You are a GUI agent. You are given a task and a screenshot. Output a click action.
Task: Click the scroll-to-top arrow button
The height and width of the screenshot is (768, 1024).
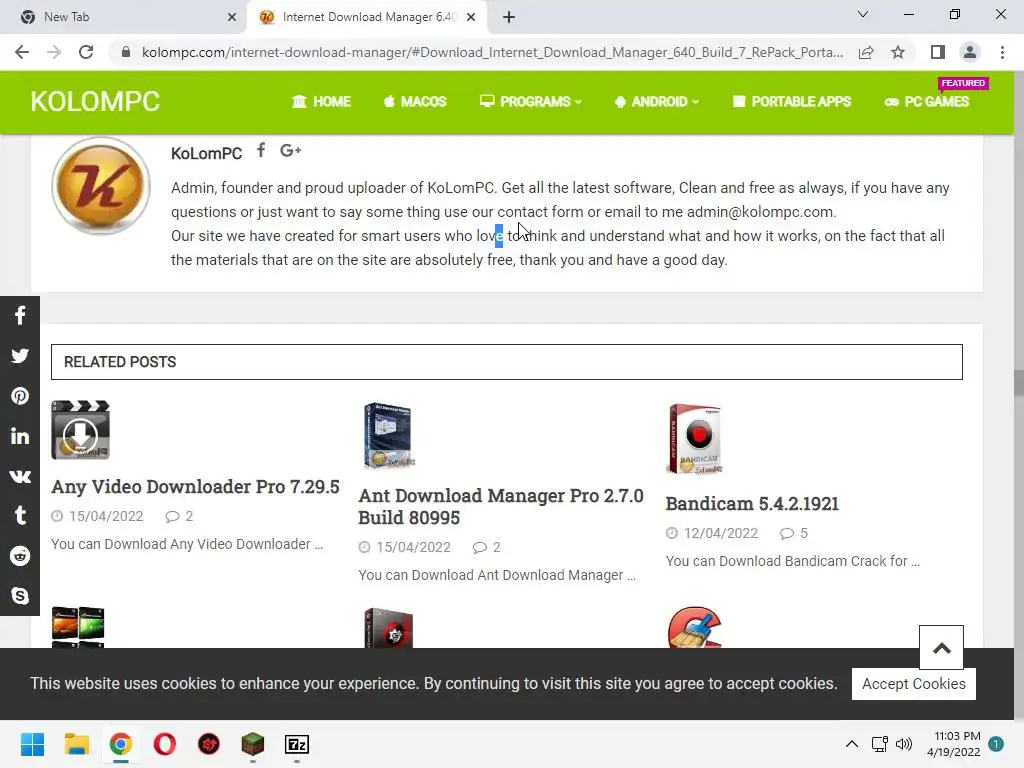coord(941,648)
